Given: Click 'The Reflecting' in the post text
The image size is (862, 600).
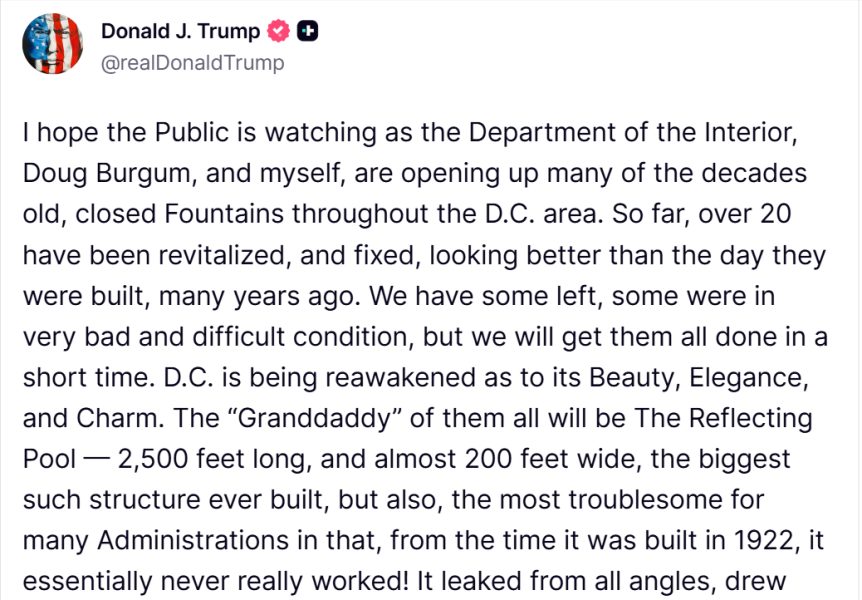Looking at the screenshot, I should [x=723, y=419].
